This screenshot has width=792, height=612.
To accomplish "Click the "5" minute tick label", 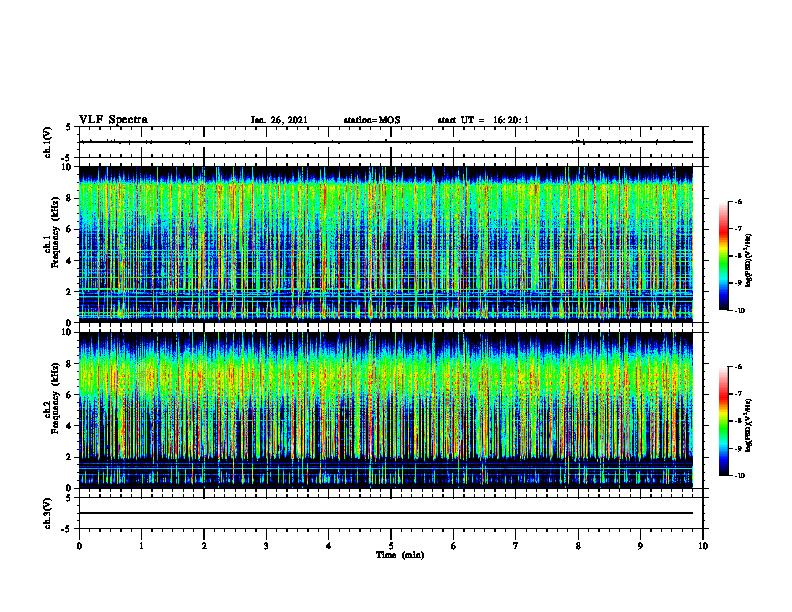I will (391, 546).
